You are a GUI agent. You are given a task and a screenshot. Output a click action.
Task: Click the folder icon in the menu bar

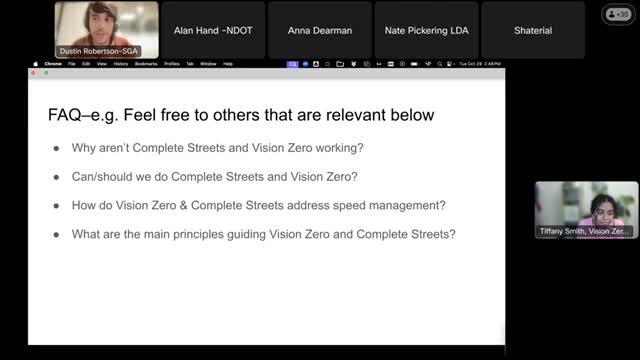click(x=340, y=64)
